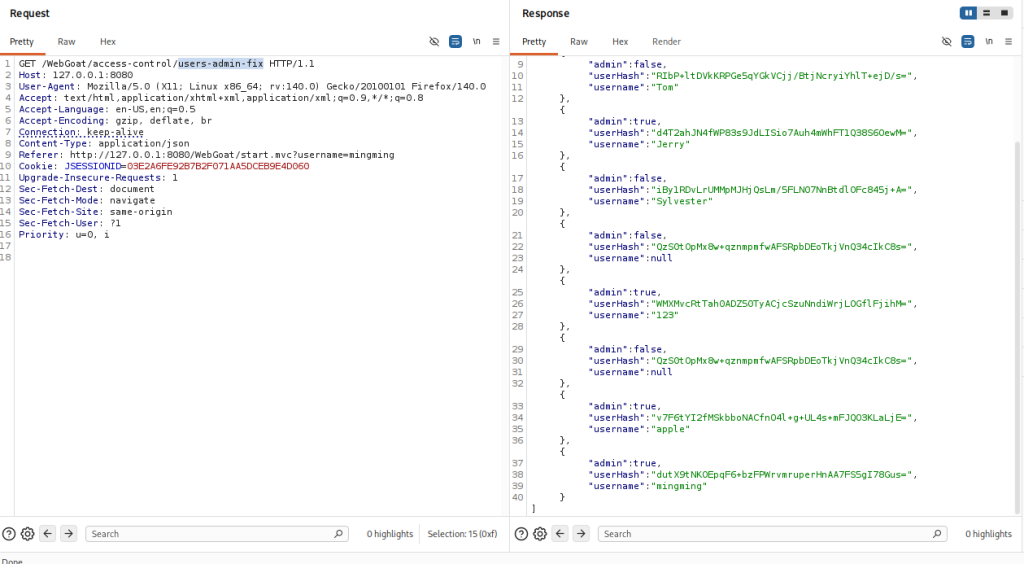This screenshot has width=1024, height=564.
Task: Switch Response view to Raw tab
Action: point(579,42)
